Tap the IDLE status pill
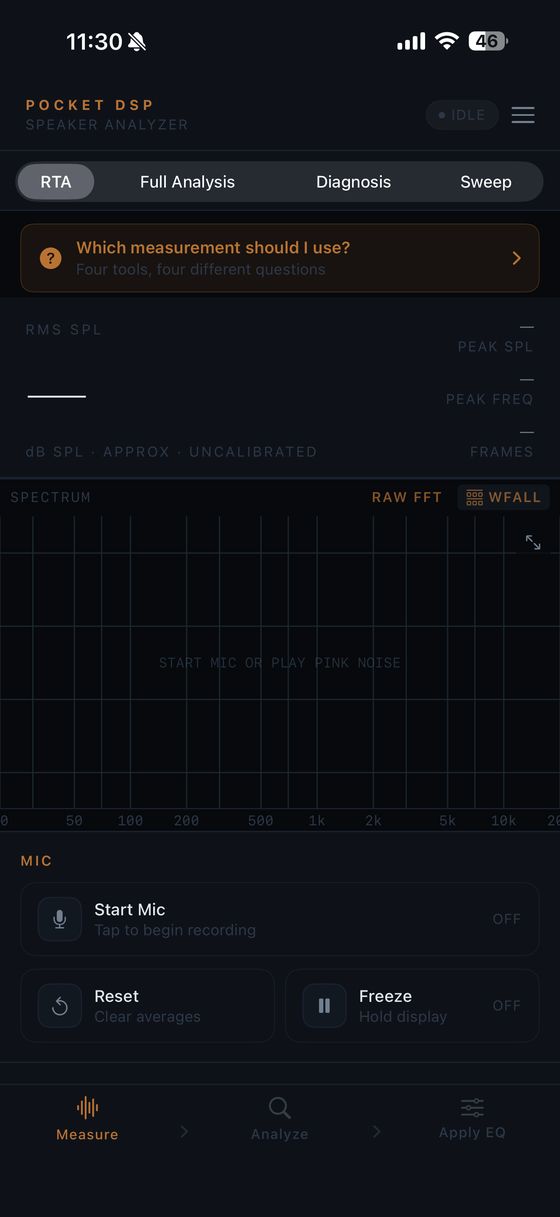Screen dimensions: 560x1217 click(x=462, y=115)
